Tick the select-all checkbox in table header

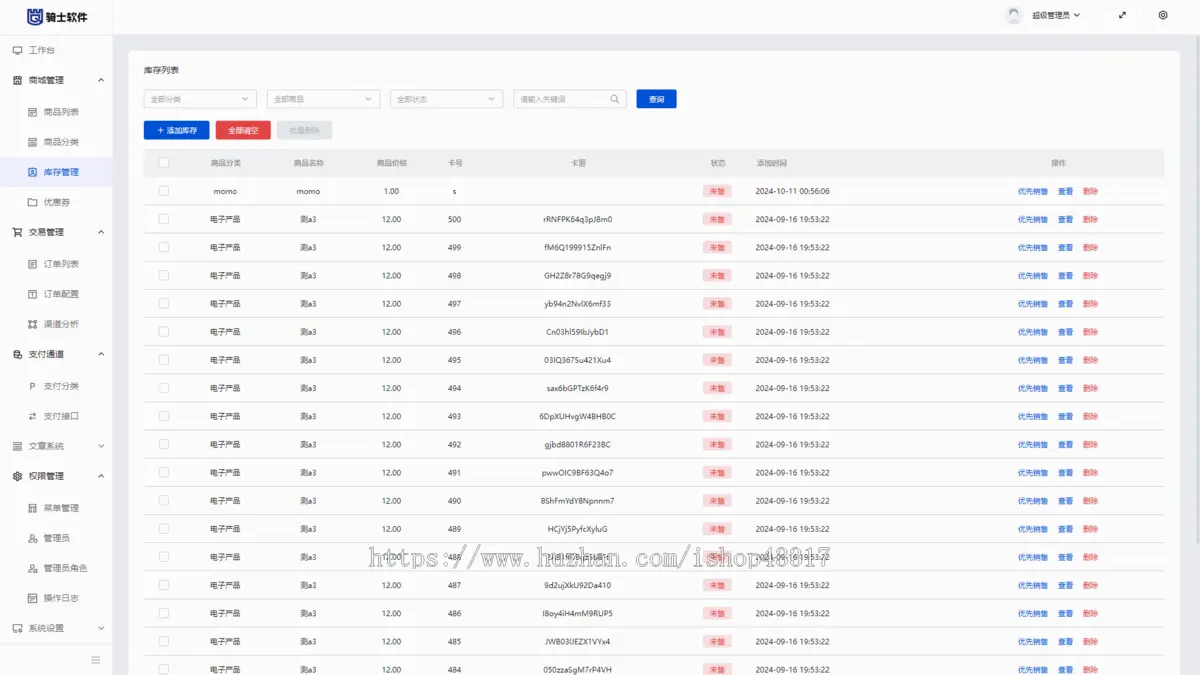pos(164,163)
